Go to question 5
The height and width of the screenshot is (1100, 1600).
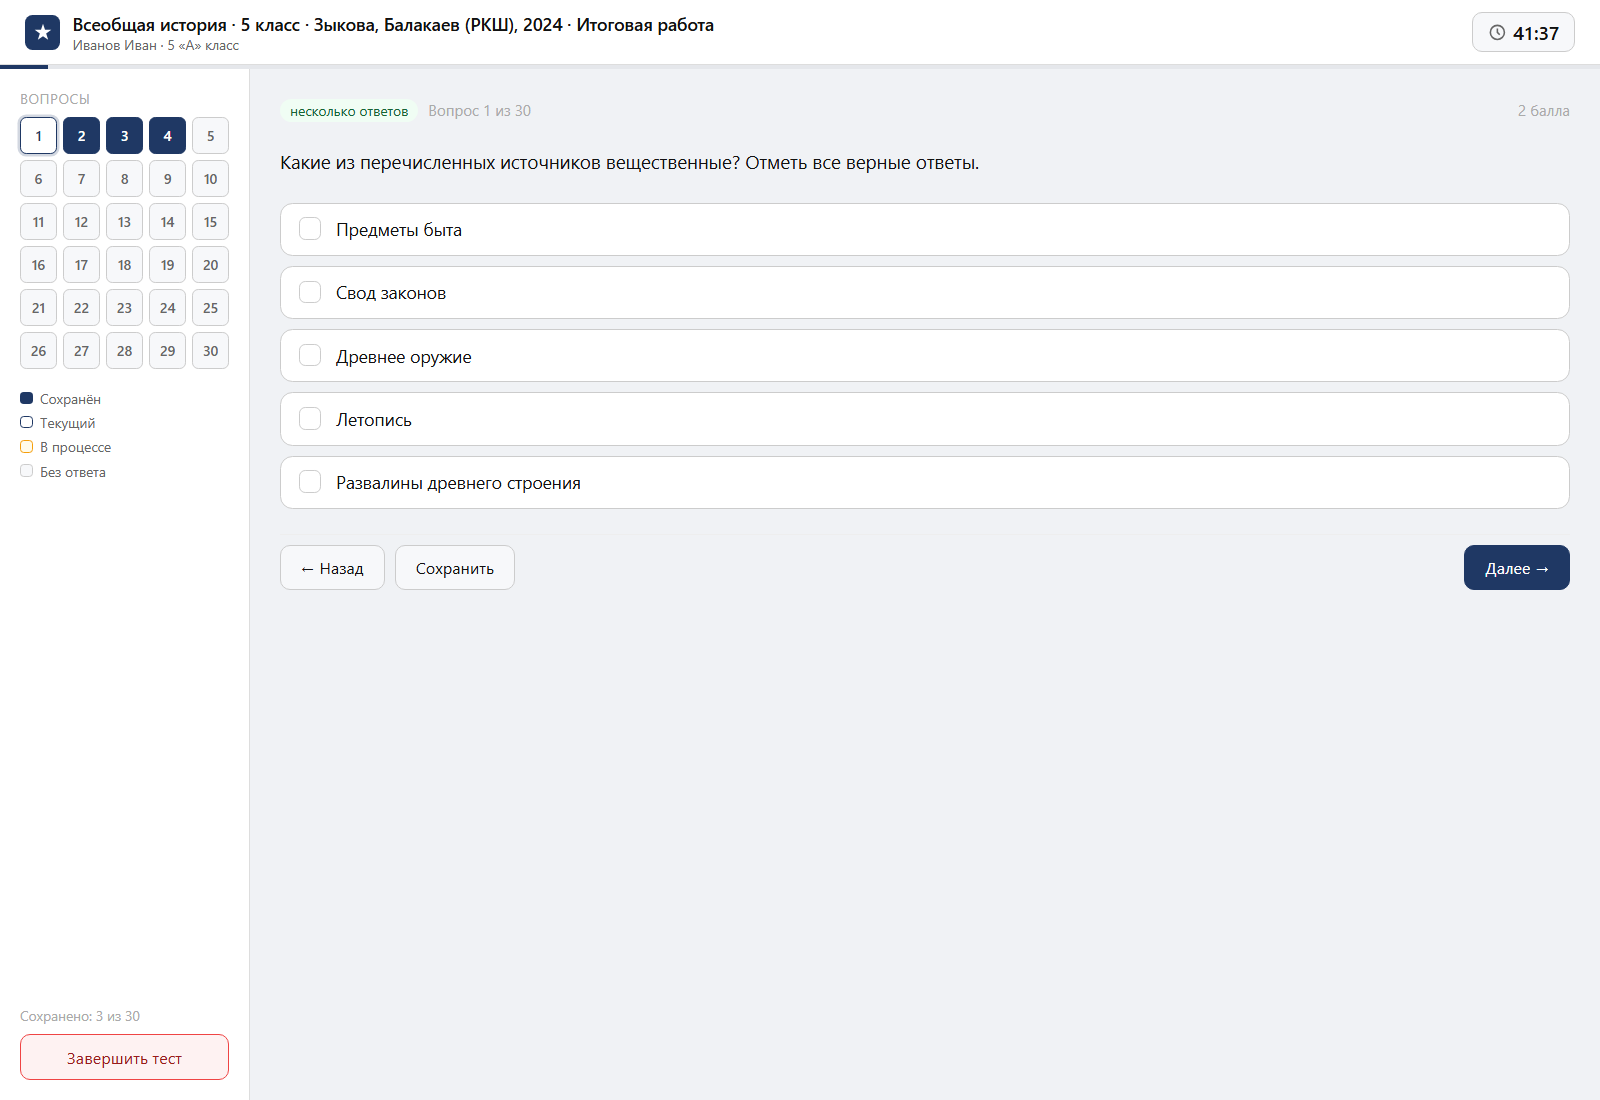[210, 136]
